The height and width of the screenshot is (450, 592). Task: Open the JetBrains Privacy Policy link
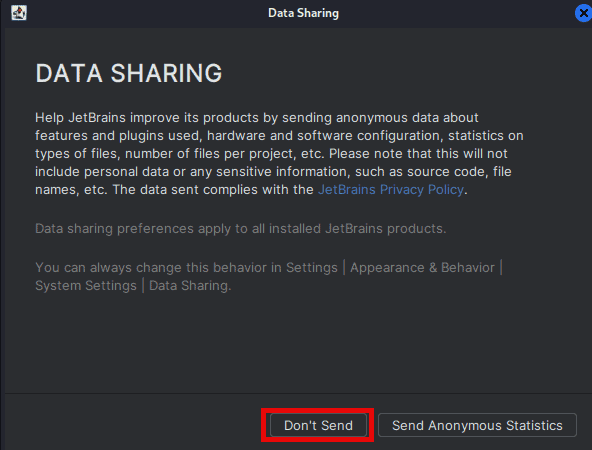(391, 190)
